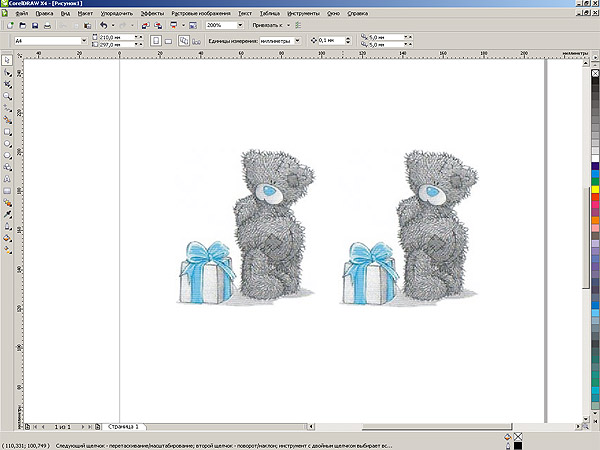Set portrait page orientation
This screenshot has width=600, height=450.
tap(156, 41)
